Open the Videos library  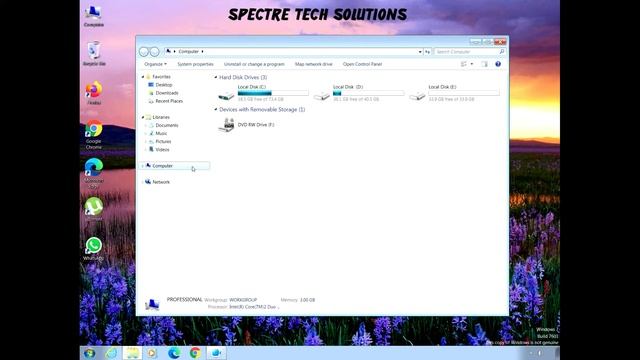click(x=162, y=149)
